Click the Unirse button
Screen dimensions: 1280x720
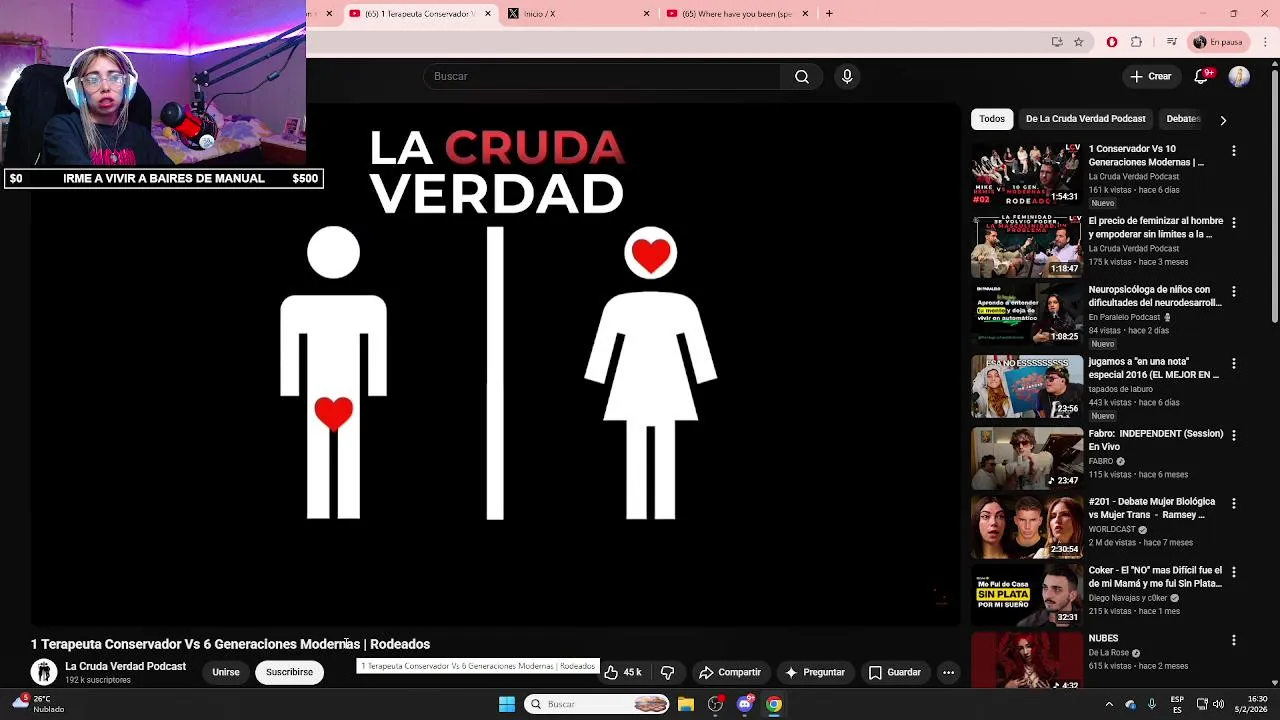pyautogui.click(x=226, y=673)
